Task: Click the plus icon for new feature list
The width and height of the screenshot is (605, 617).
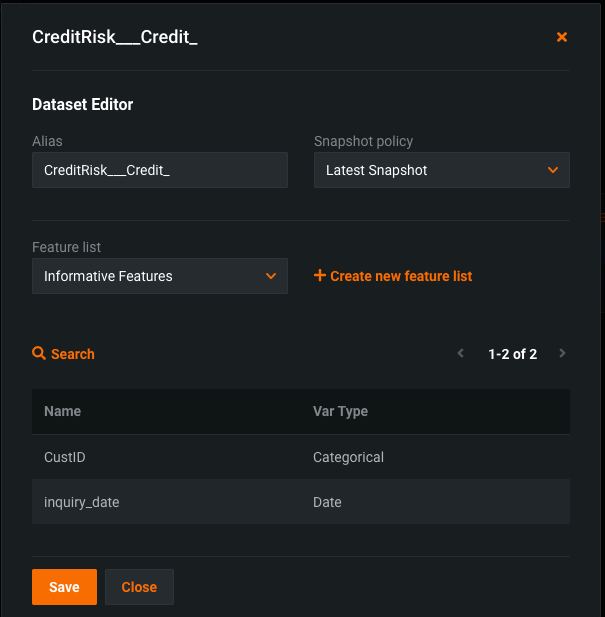Action: [x=320, y=275]
